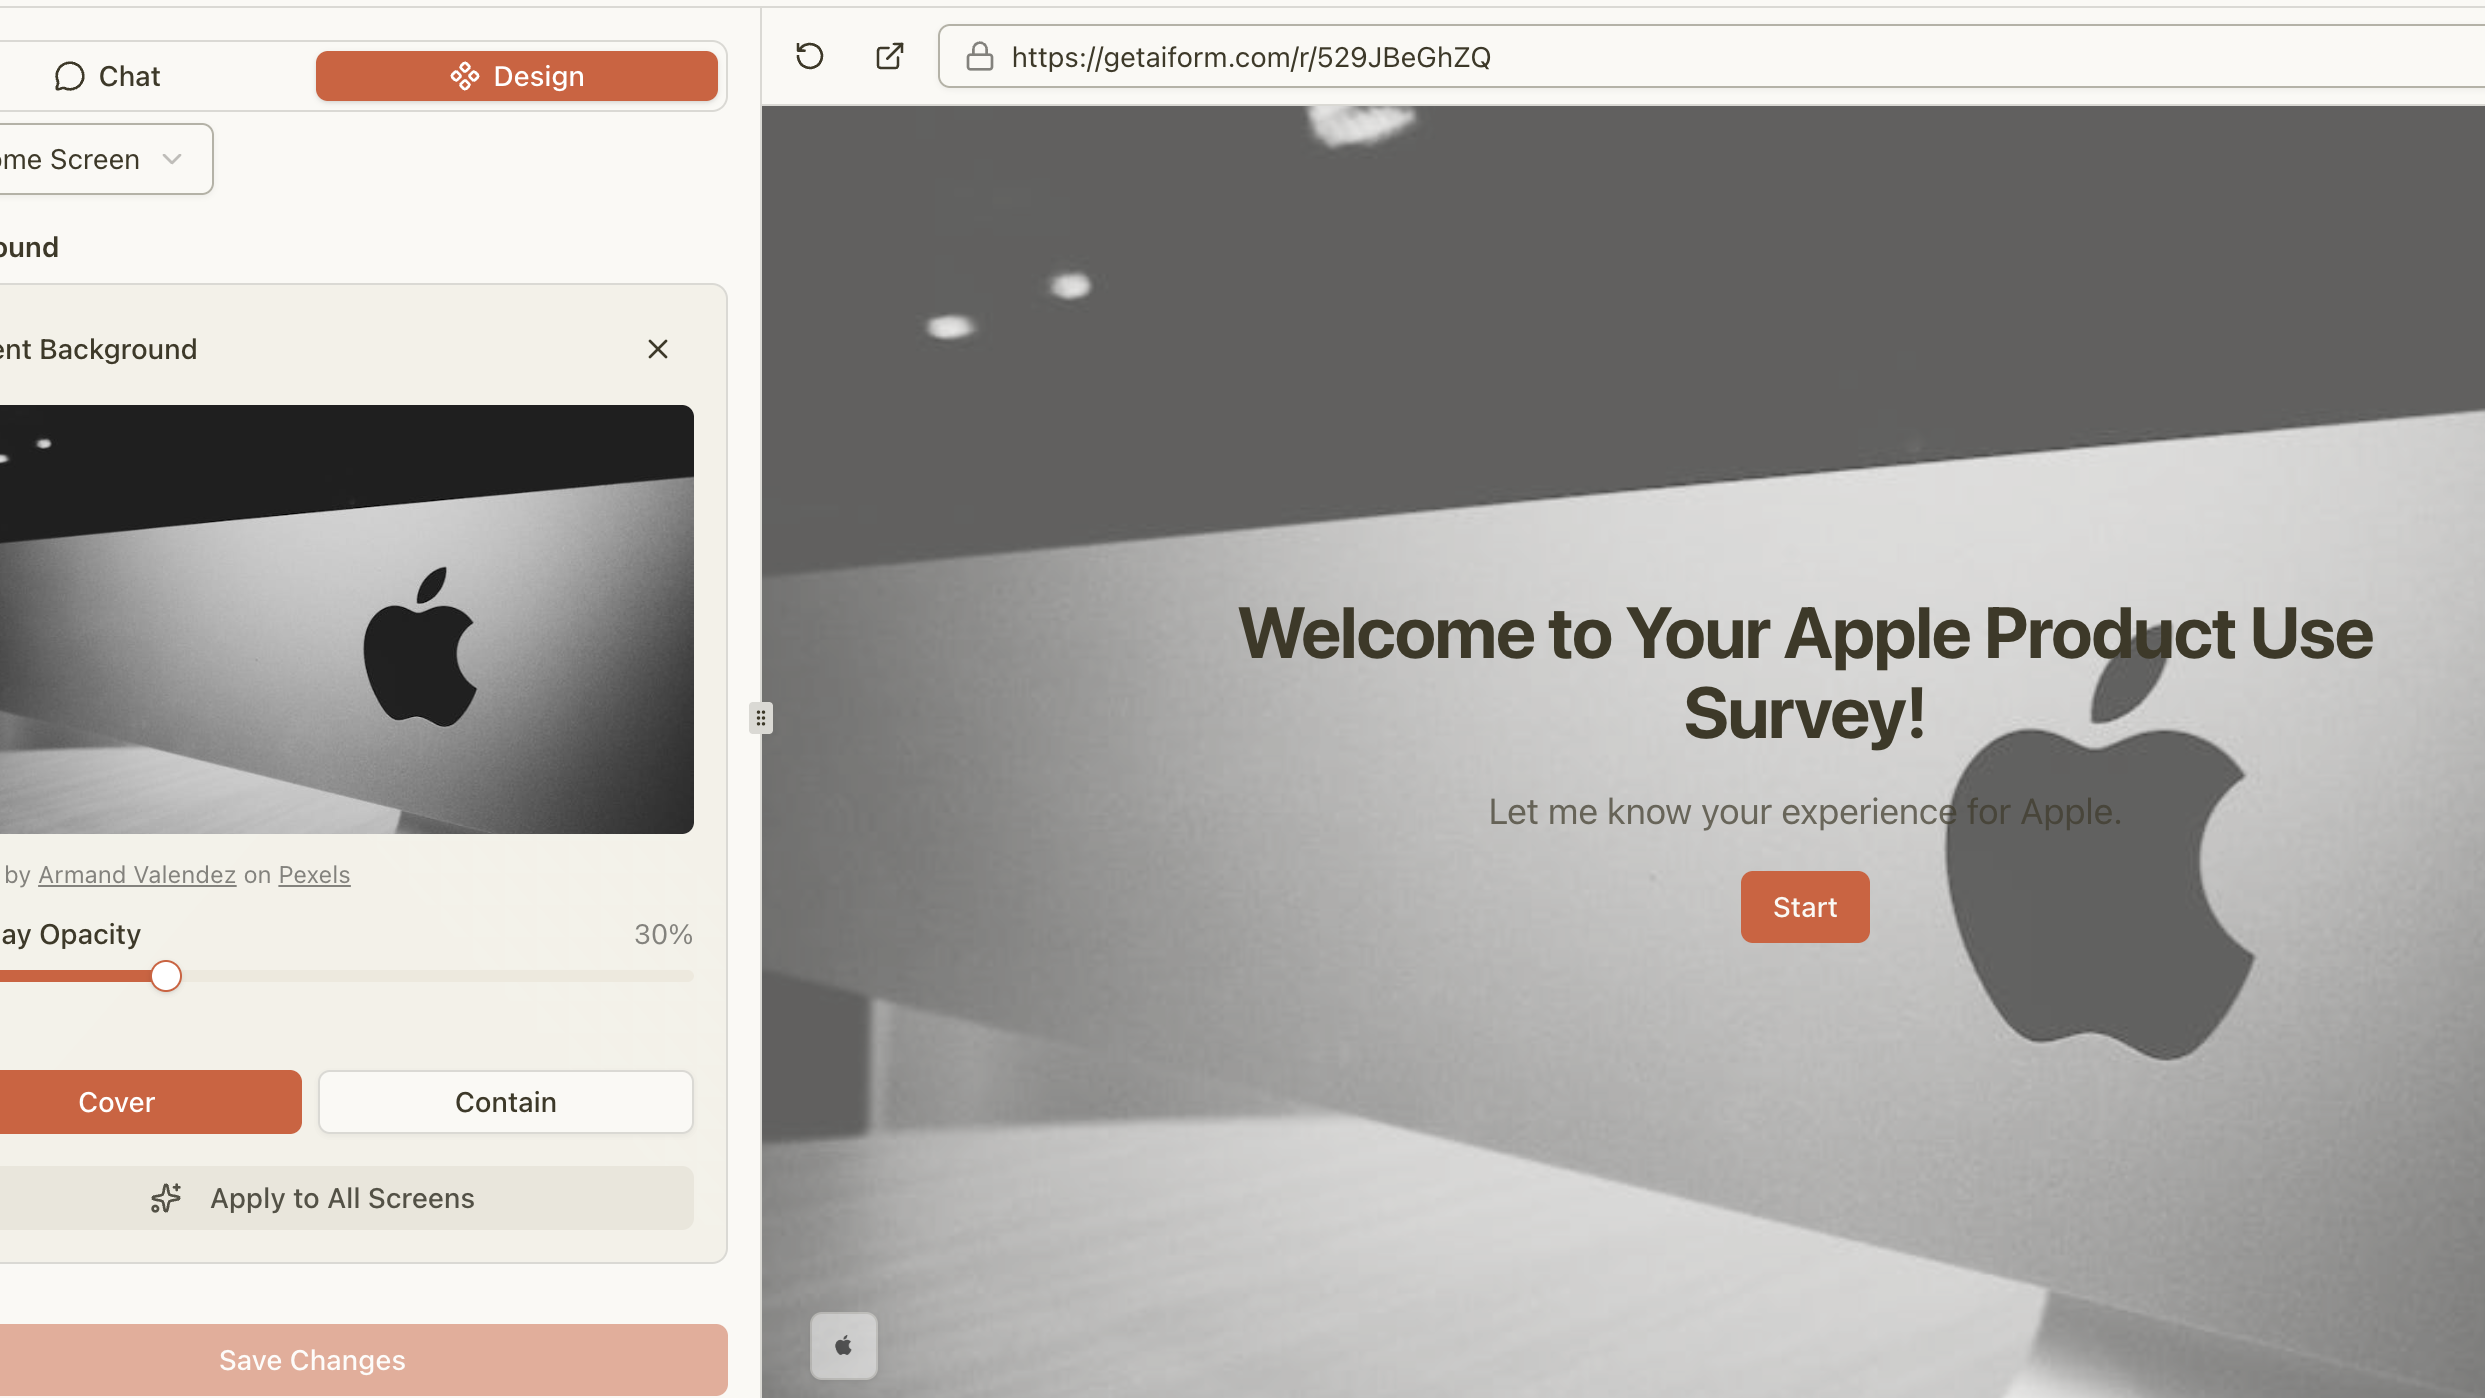This screenshot has height=1398, width=2485.
Task: Click the Apple logo badge at the bottom left of the preview
Action: tap(843, 1346)
